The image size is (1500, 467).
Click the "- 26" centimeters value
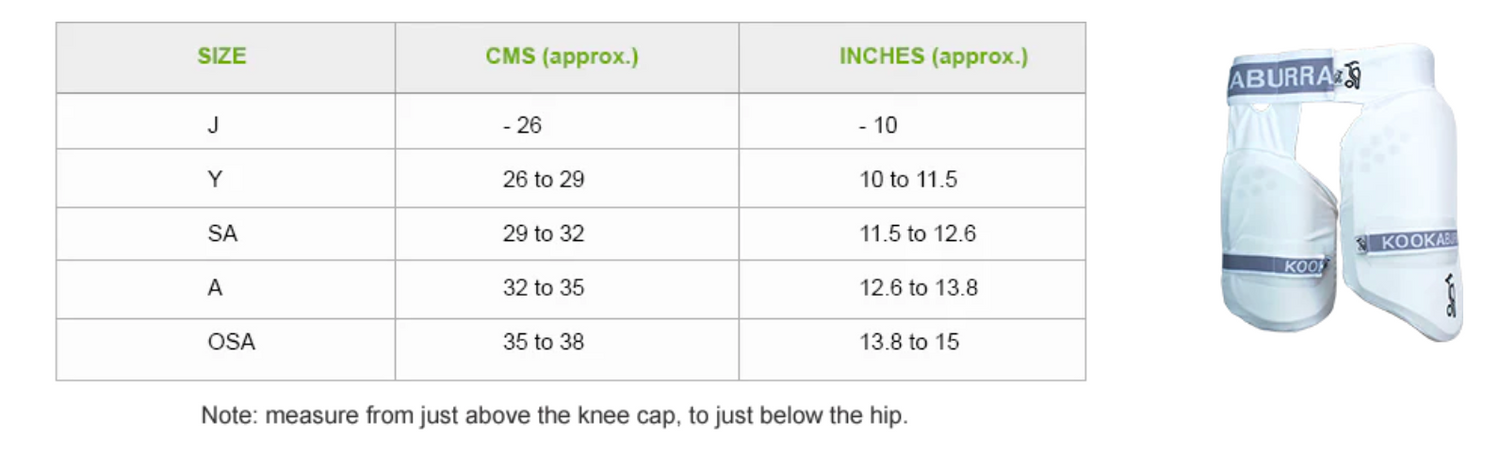tap(522, 125)
